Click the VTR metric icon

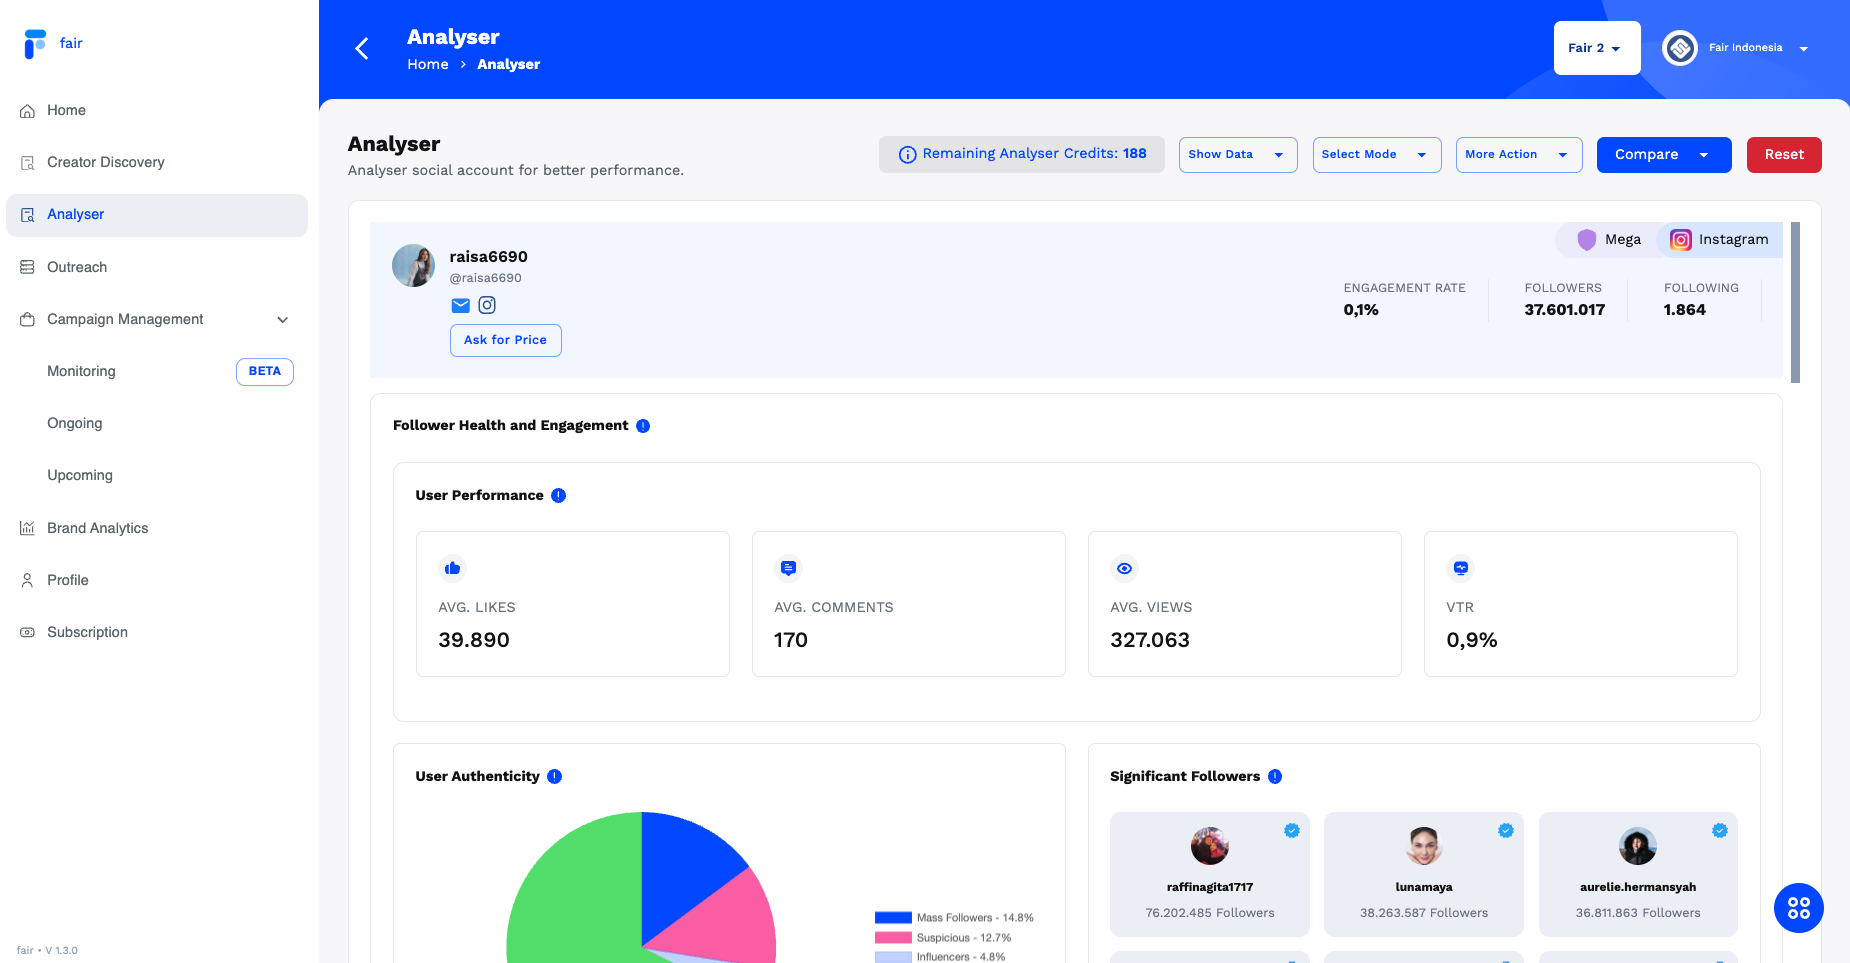pyautogui.click(x=1460, y=568)
